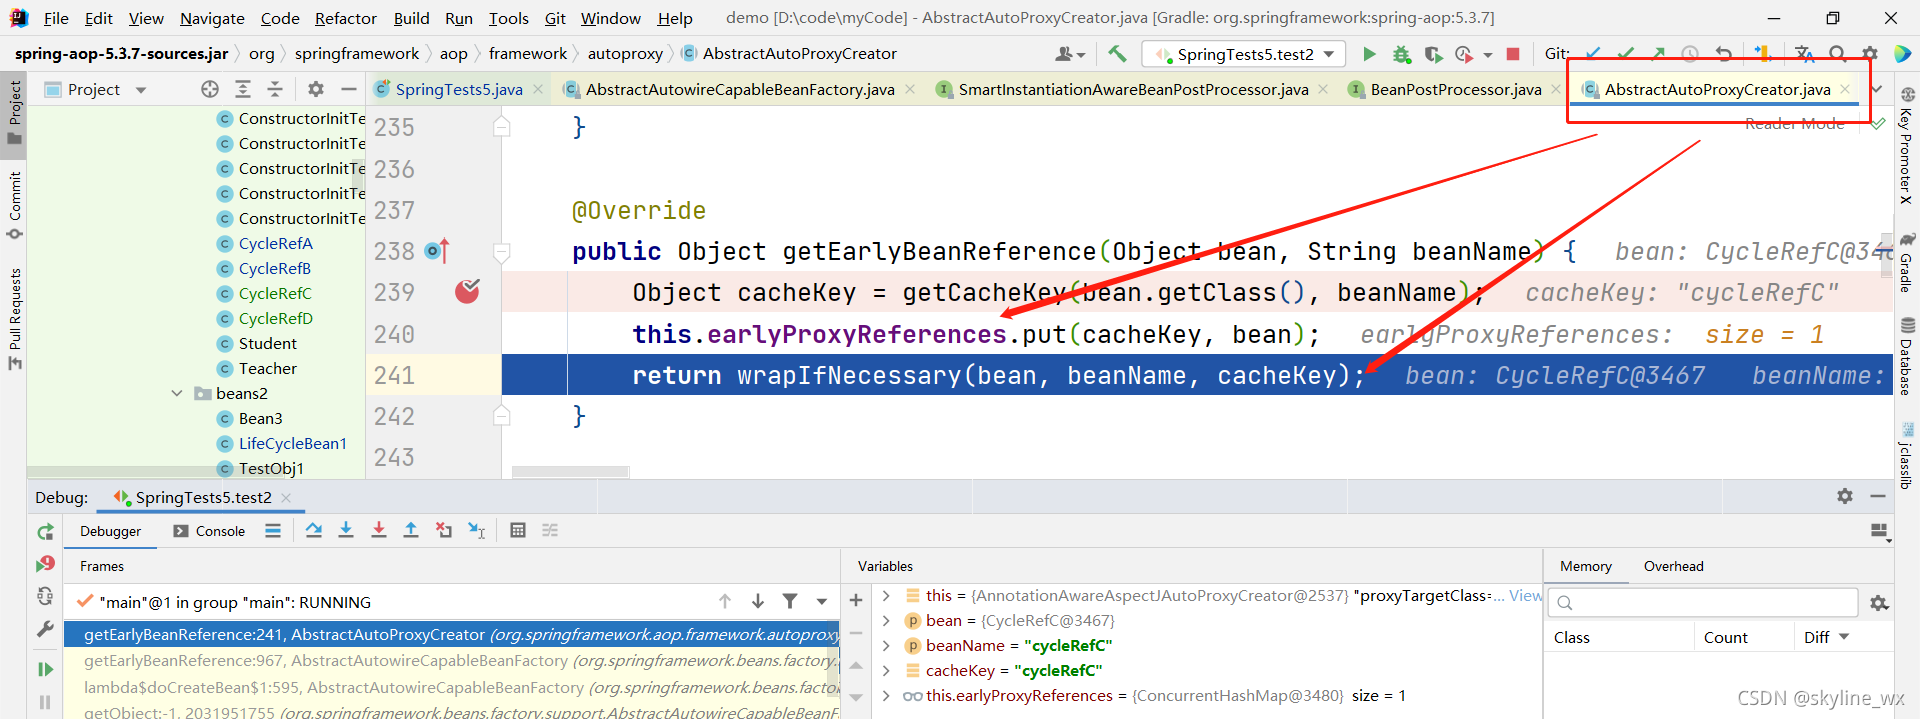Screen dimensions: 1920x719
Task: Click Force Step Into red down arrow
Action: [378, 530]
